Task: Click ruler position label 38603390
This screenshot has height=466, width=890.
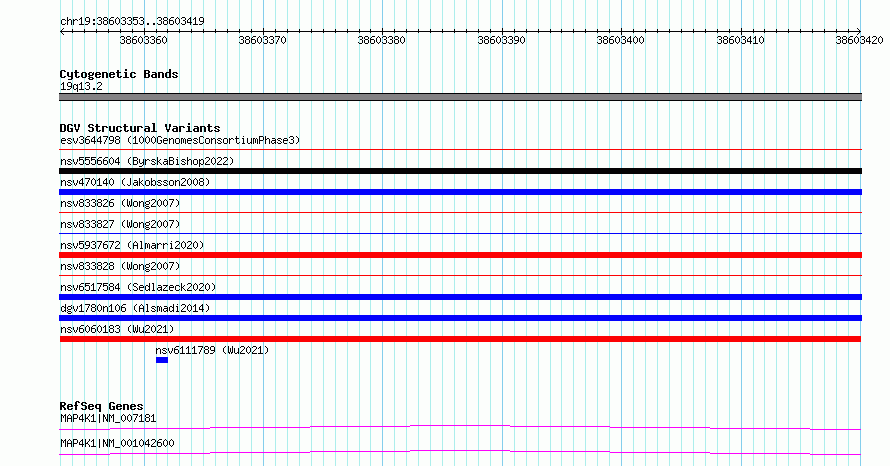Action: click(x=501, y=40)
